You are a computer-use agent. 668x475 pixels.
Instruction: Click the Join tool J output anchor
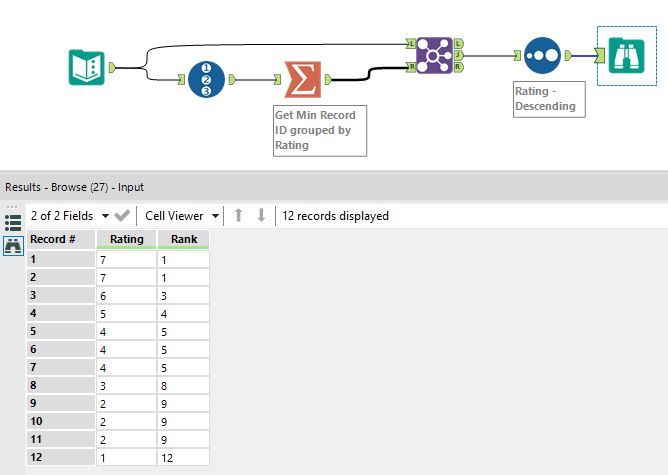pyautogui.click(x=458, y=55)
